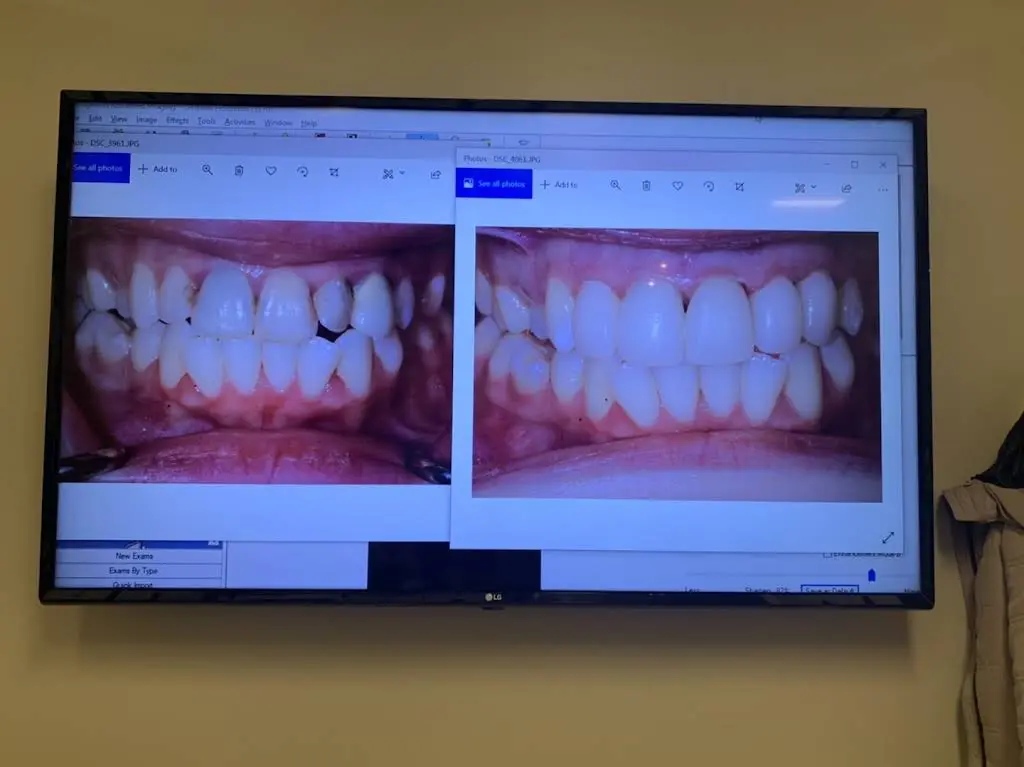
Task: Click rotate icon in front Photos window
Action: 709,187
